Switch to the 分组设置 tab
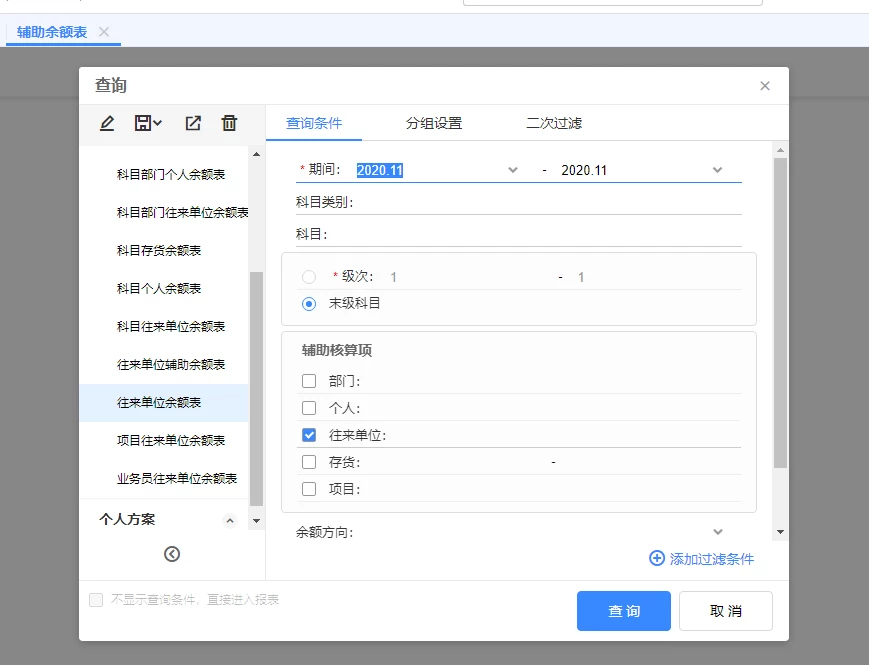This screenshot has height=665, width=869. coord(434,124)
